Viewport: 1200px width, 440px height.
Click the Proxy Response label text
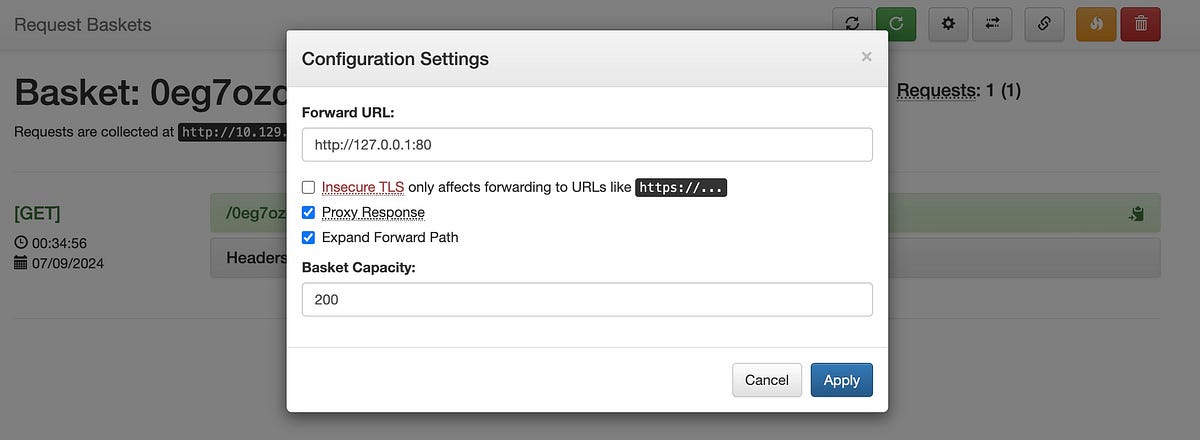[x=373, y=212]
